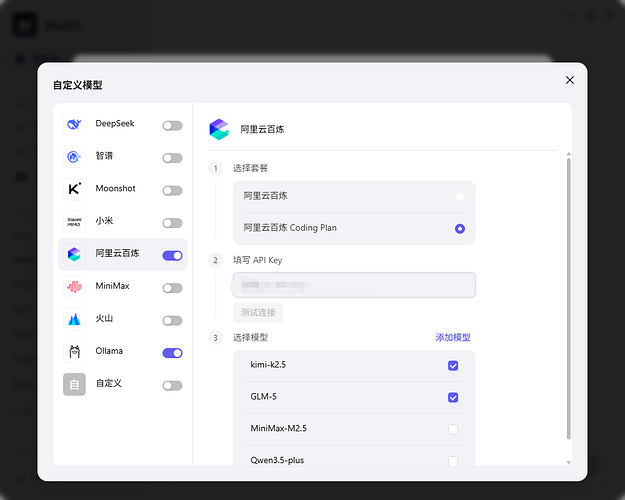The image size is (625, 500).
Task: Uncheck the kimi-k2.5 model checkbox
Action: coord(453,366)
